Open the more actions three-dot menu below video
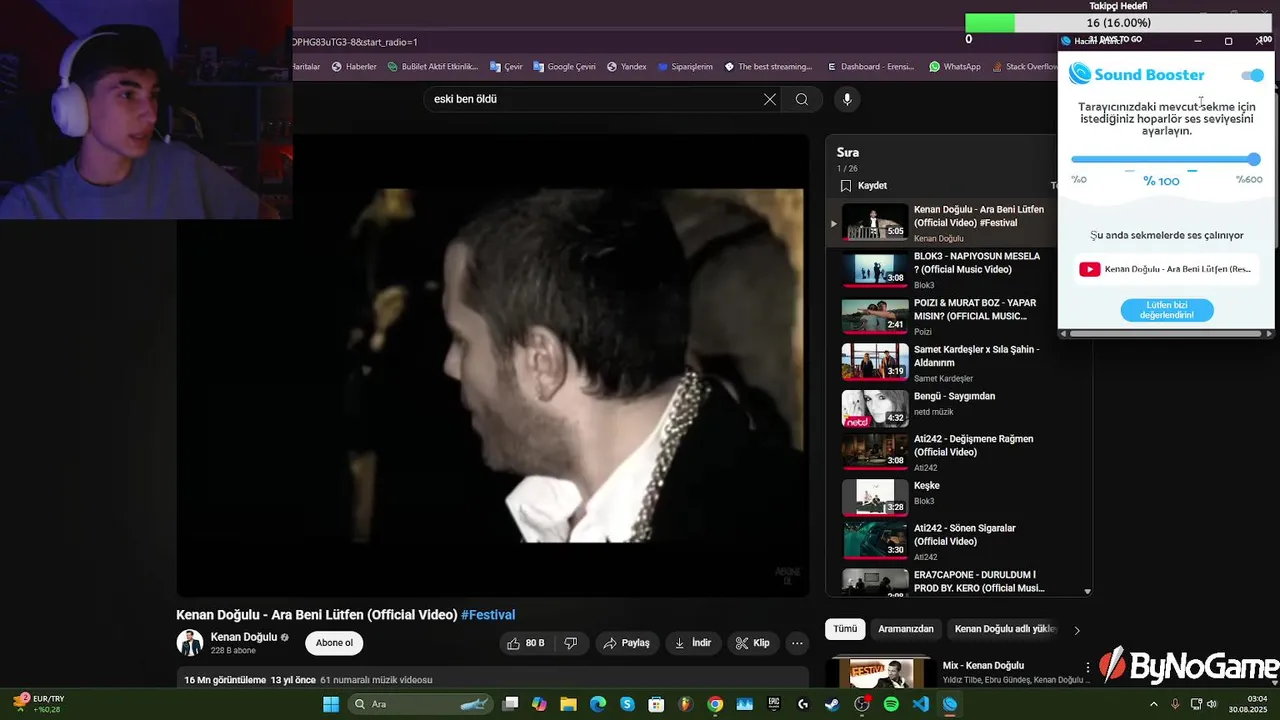This screenshot has width=1280, height=720. tap(797, 643)
